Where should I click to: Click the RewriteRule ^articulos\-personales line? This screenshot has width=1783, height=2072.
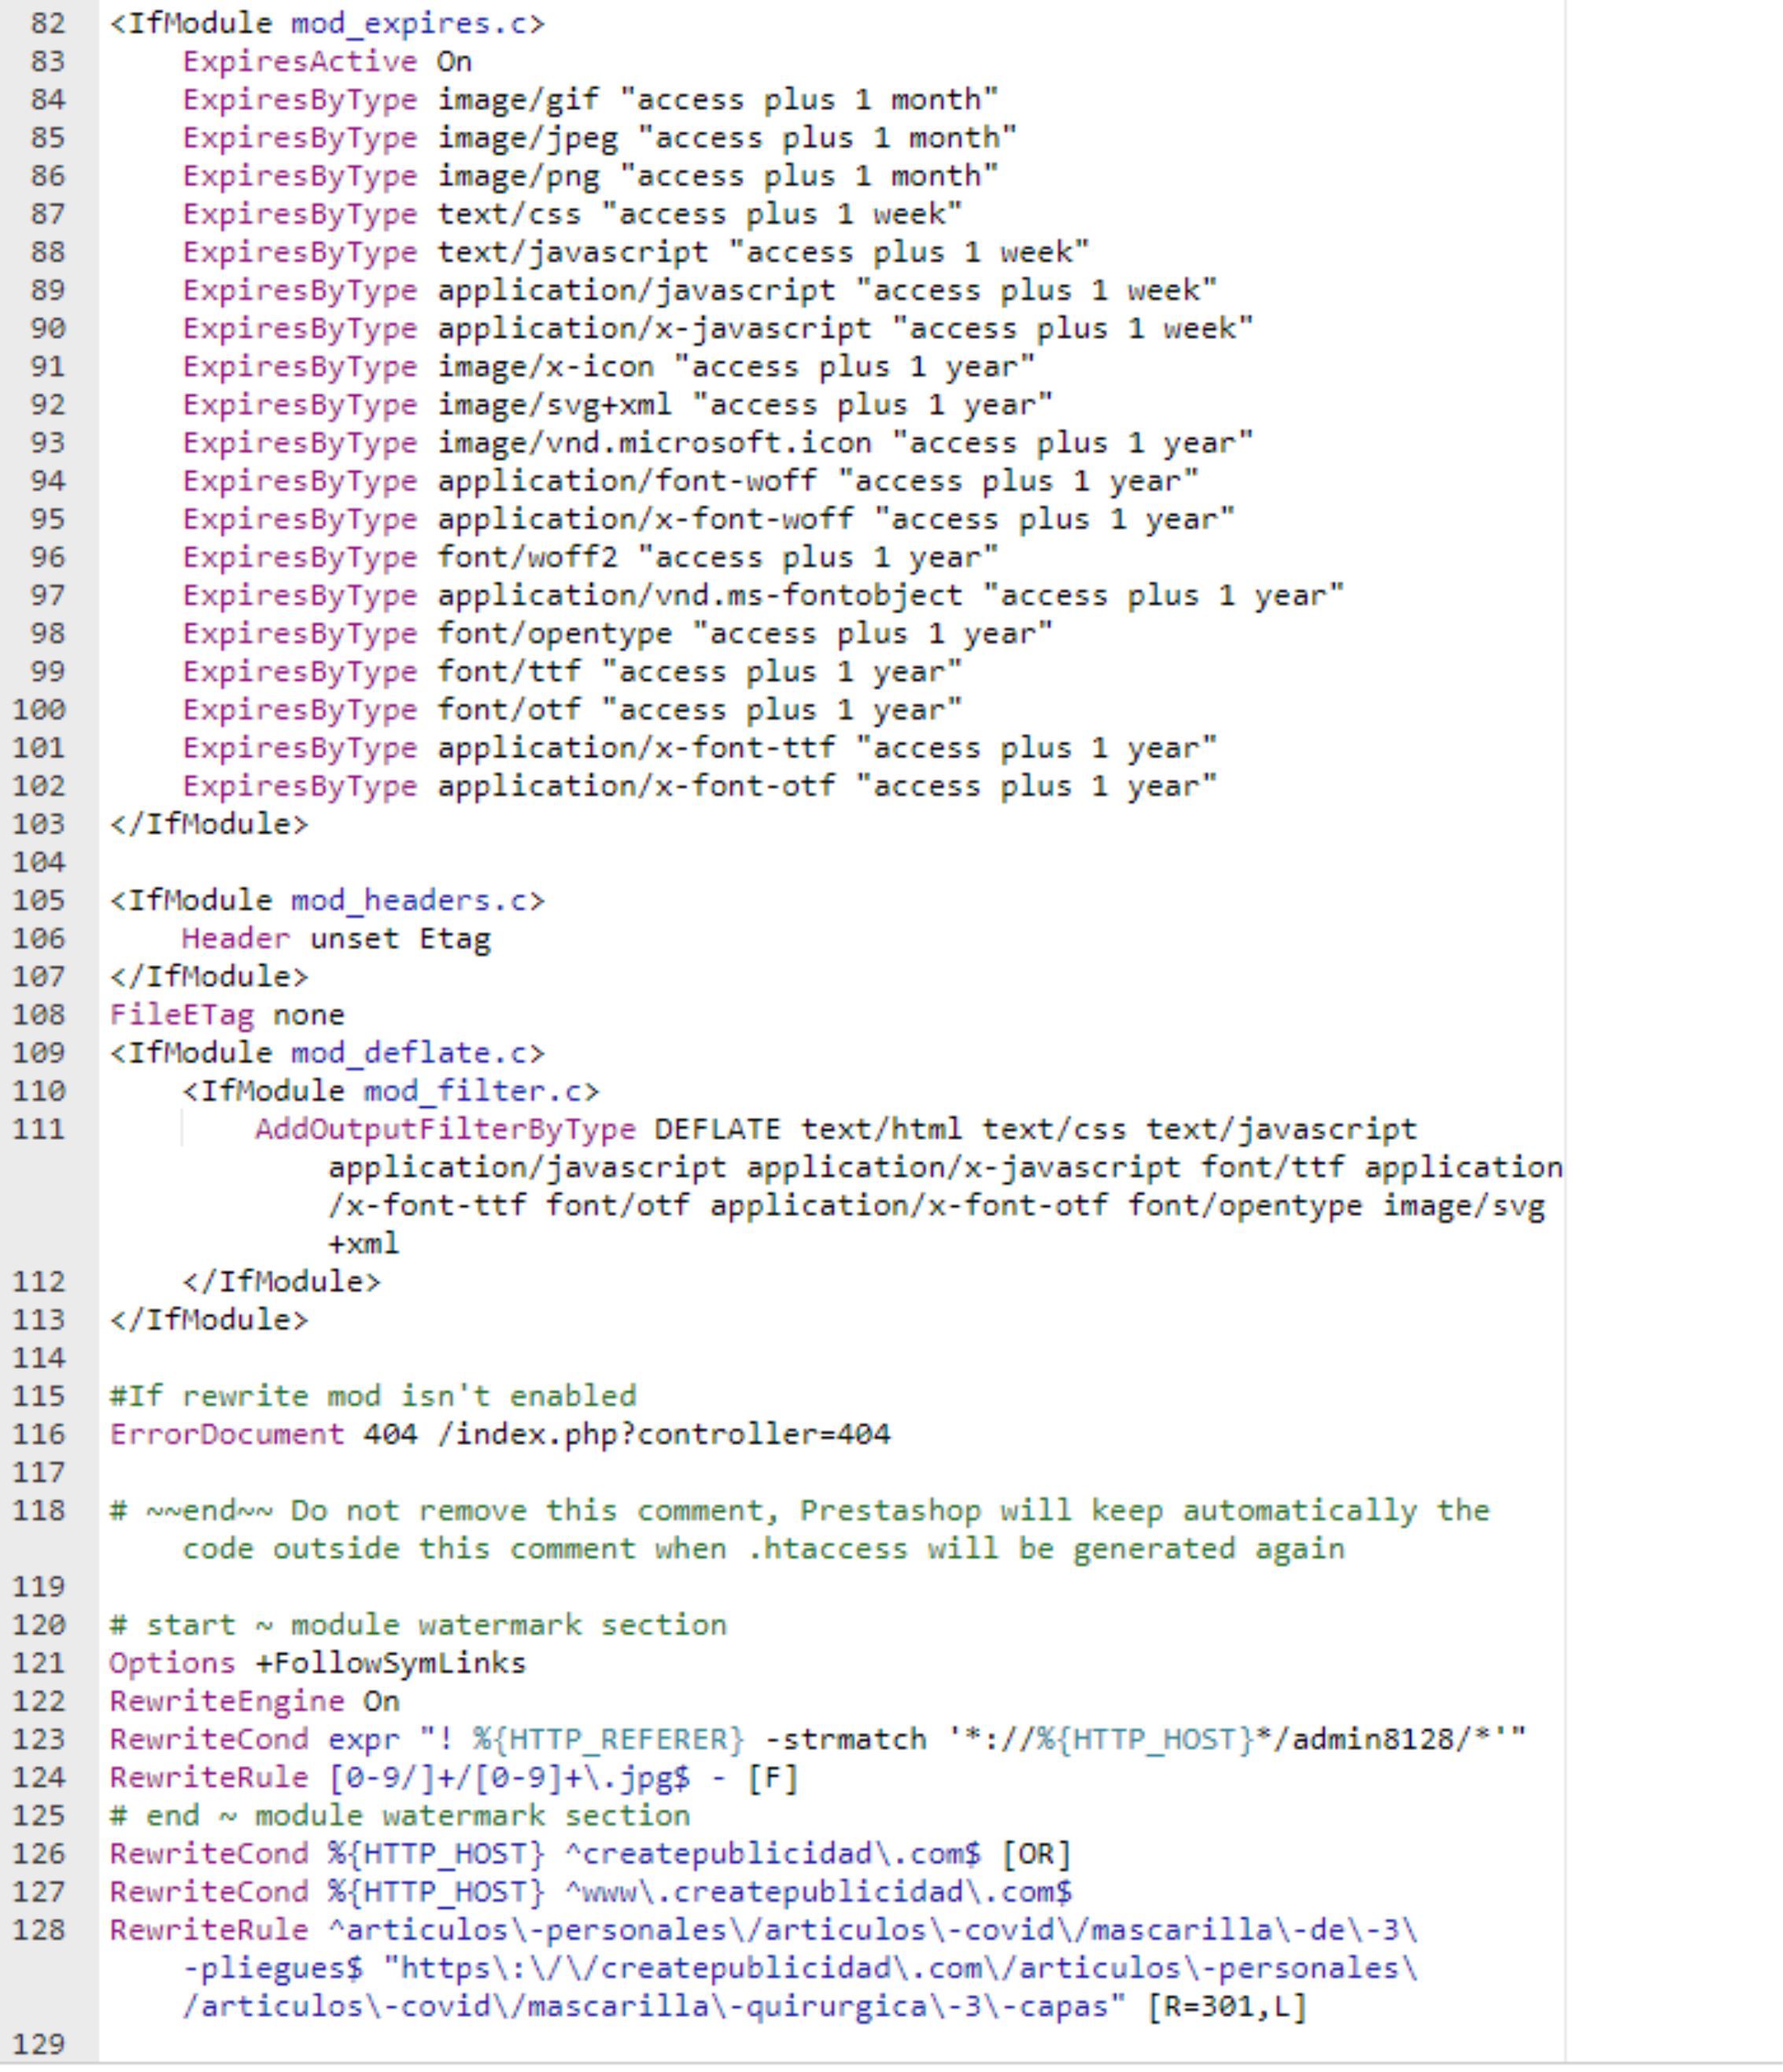tap(764, 1968)
